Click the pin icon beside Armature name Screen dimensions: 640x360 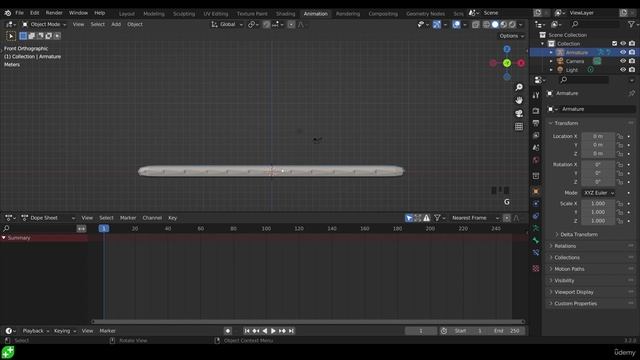[x=631, y=93]
